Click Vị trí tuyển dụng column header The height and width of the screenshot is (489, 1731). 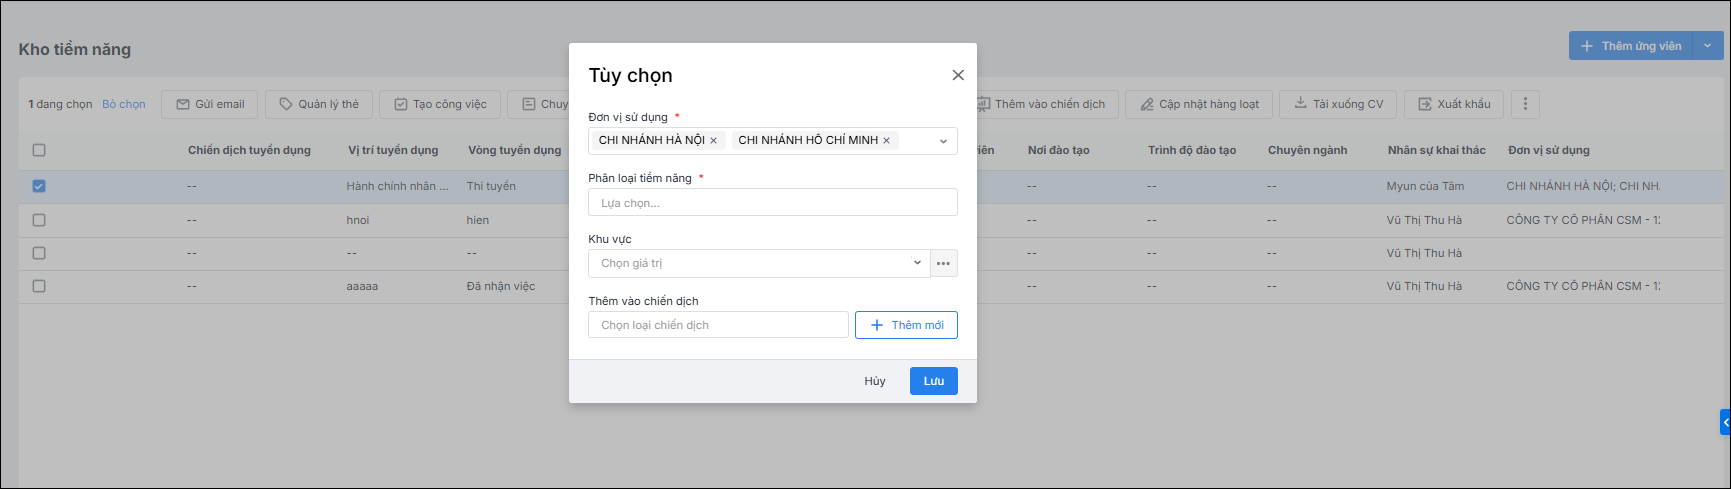point(393,150)
